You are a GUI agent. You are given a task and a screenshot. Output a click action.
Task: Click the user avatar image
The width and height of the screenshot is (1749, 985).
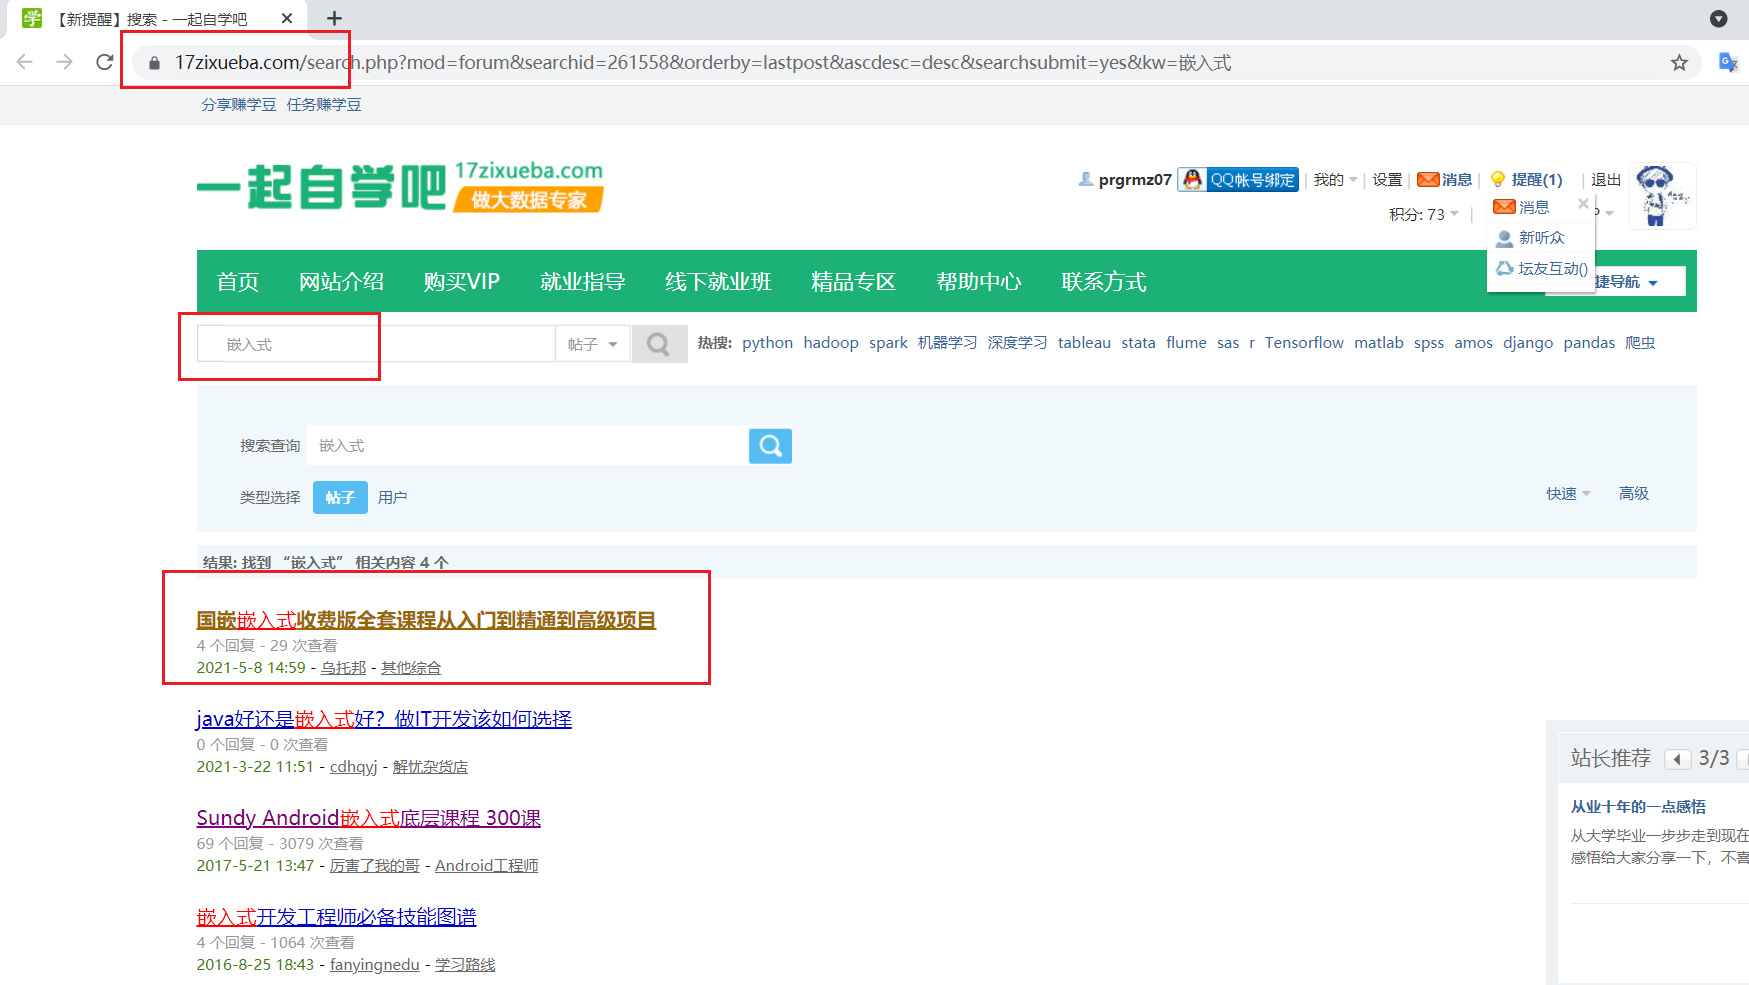[x=1662, y=196]
